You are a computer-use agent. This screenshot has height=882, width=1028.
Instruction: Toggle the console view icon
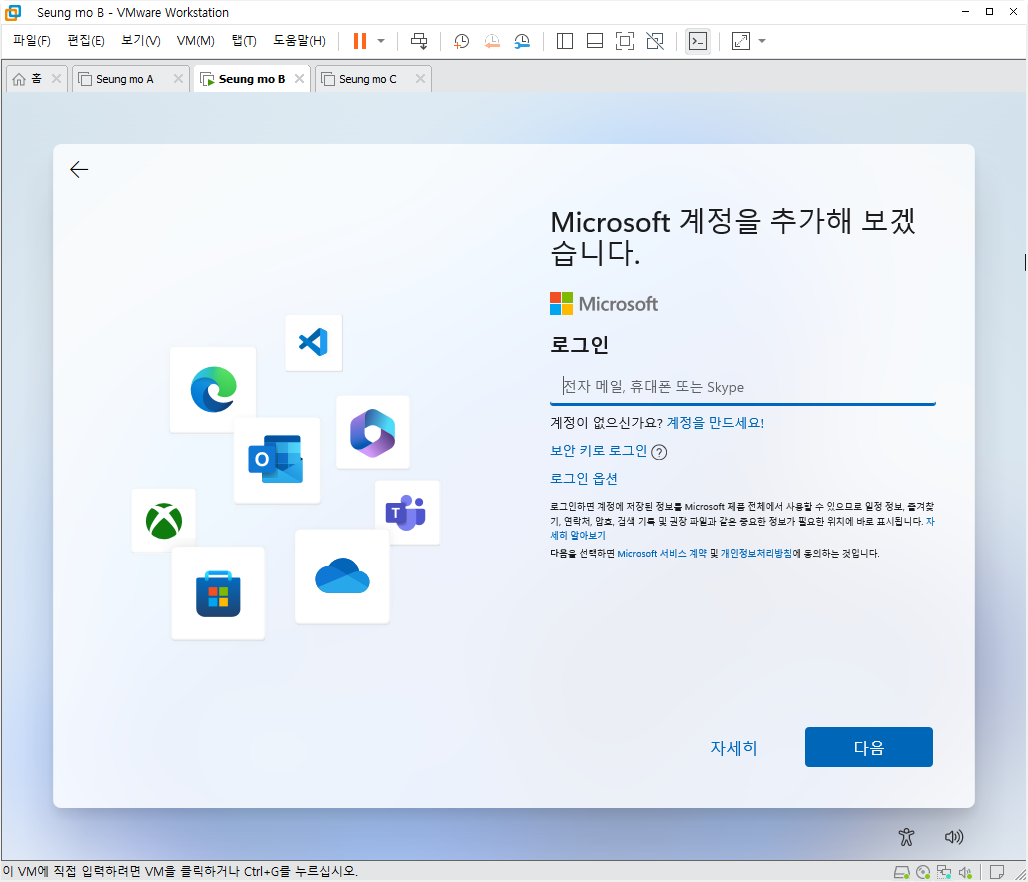click(x=698, y=41)
